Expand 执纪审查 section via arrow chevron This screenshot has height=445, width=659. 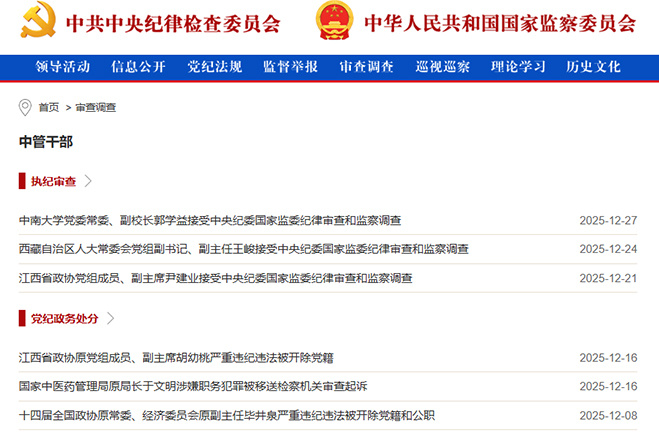89,181
